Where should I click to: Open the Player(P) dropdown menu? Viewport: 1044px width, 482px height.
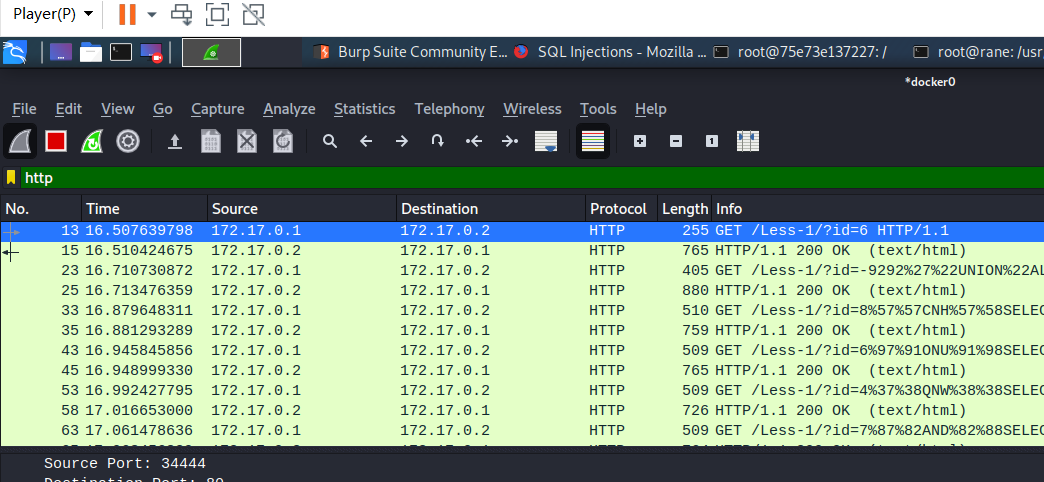point(53,14)
